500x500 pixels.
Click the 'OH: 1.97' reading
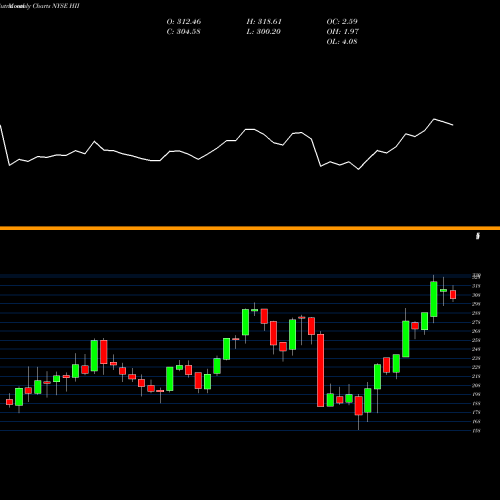pos(343,32)
